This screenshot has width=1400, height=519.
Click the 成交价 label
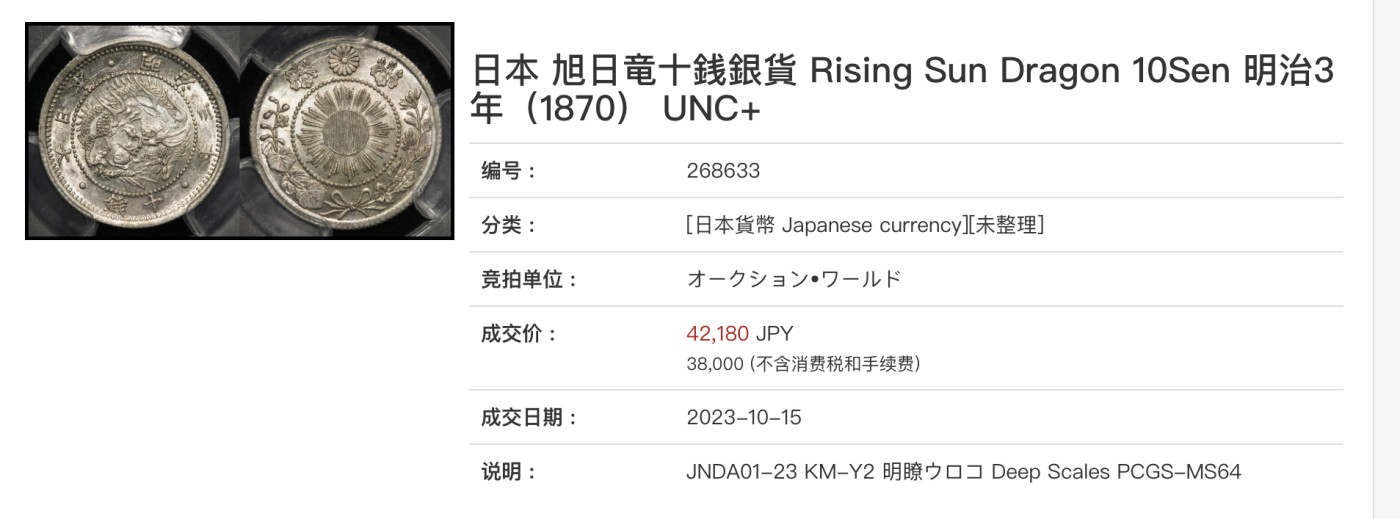pos(520,334)
